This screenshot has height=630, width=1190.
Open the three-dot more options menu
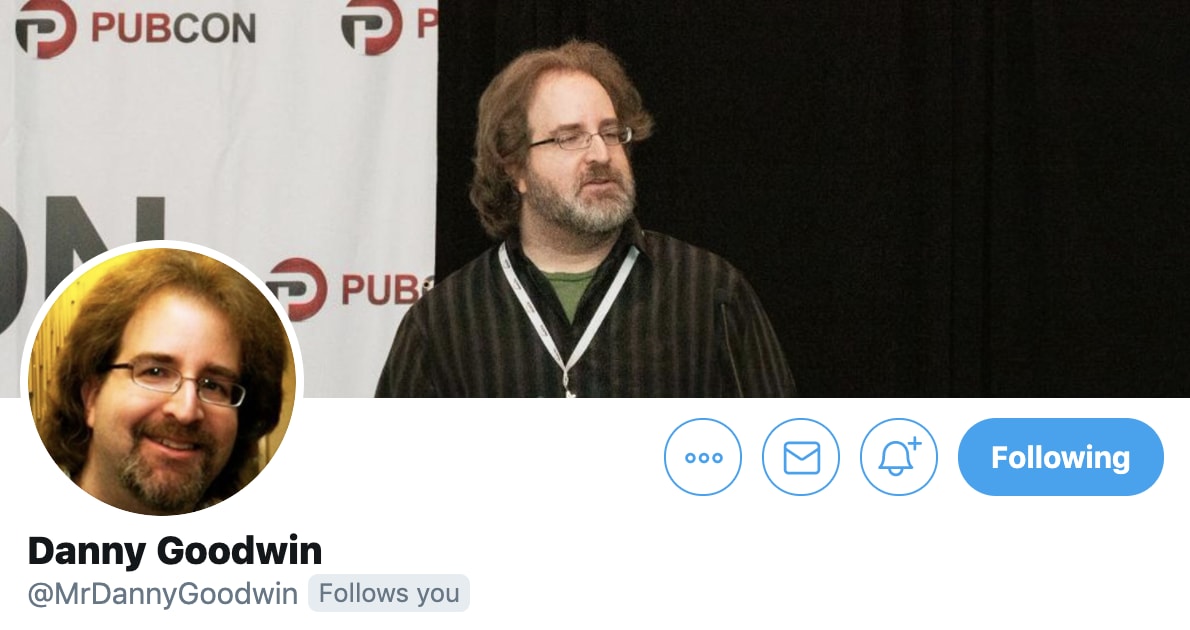[x=703, y=457]
